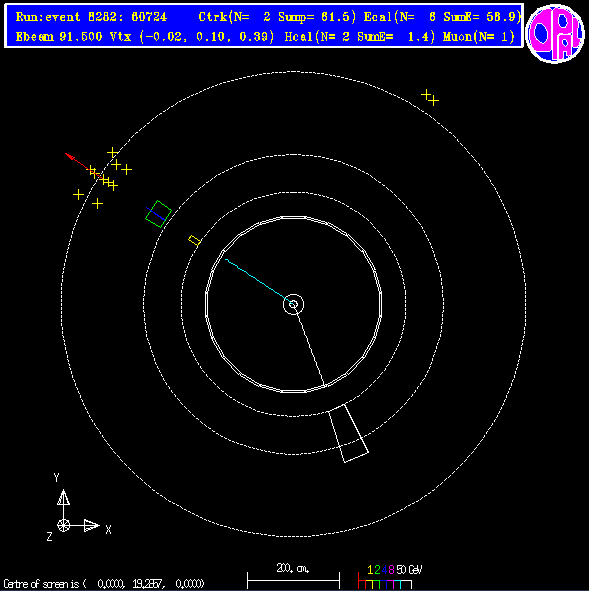The height and width of the screenshot is (591, 589).
Task: Click the central vertex circle
Action: point(293,304)
